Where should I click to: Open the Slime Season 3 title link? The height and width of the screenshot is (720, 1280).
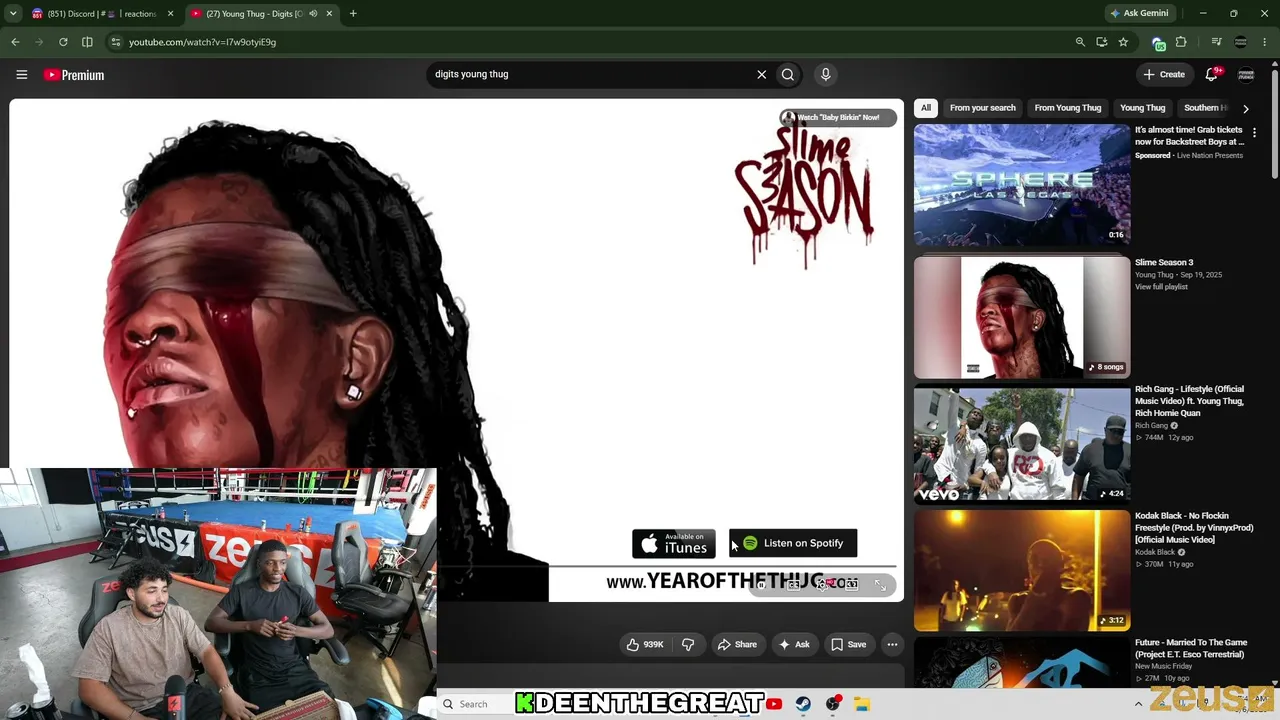click(x=1164, y=263)
